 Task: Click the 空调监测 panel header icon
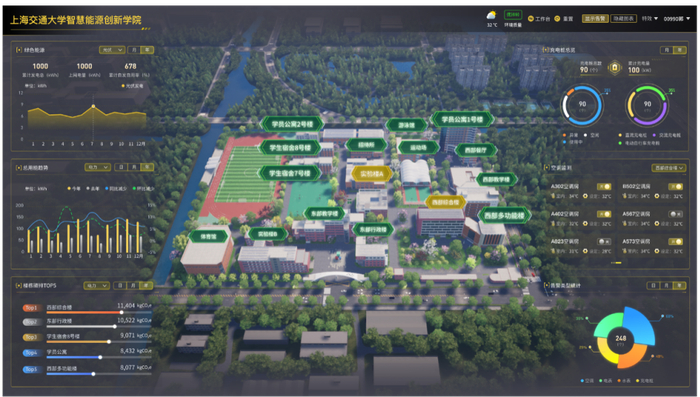546,167
